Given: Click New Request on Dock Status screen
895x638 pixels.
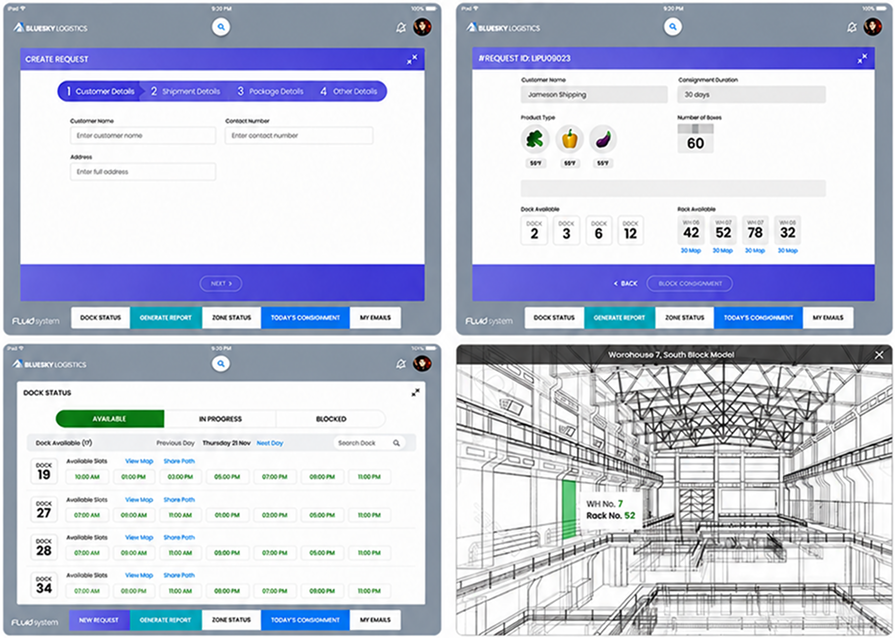Looking at the screenshot, I should click(x=99, y=620).
